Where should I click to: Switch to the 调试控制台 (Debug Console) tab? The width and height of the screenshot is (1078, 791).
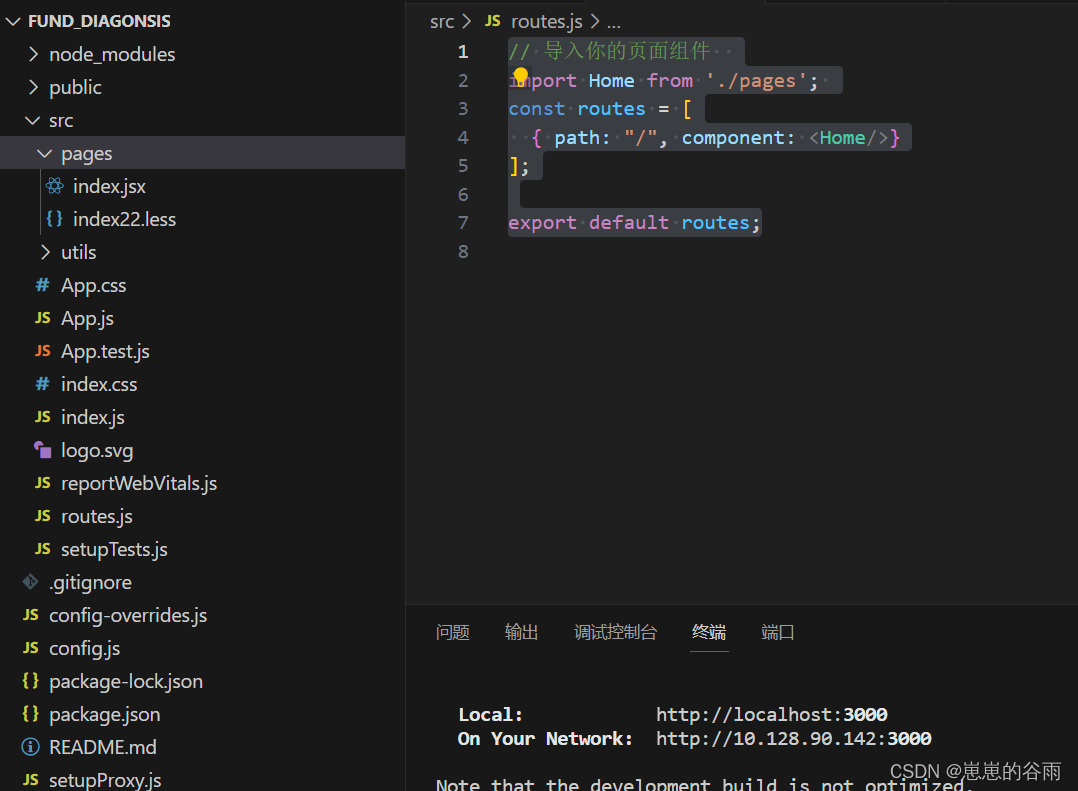coord(615,632)
